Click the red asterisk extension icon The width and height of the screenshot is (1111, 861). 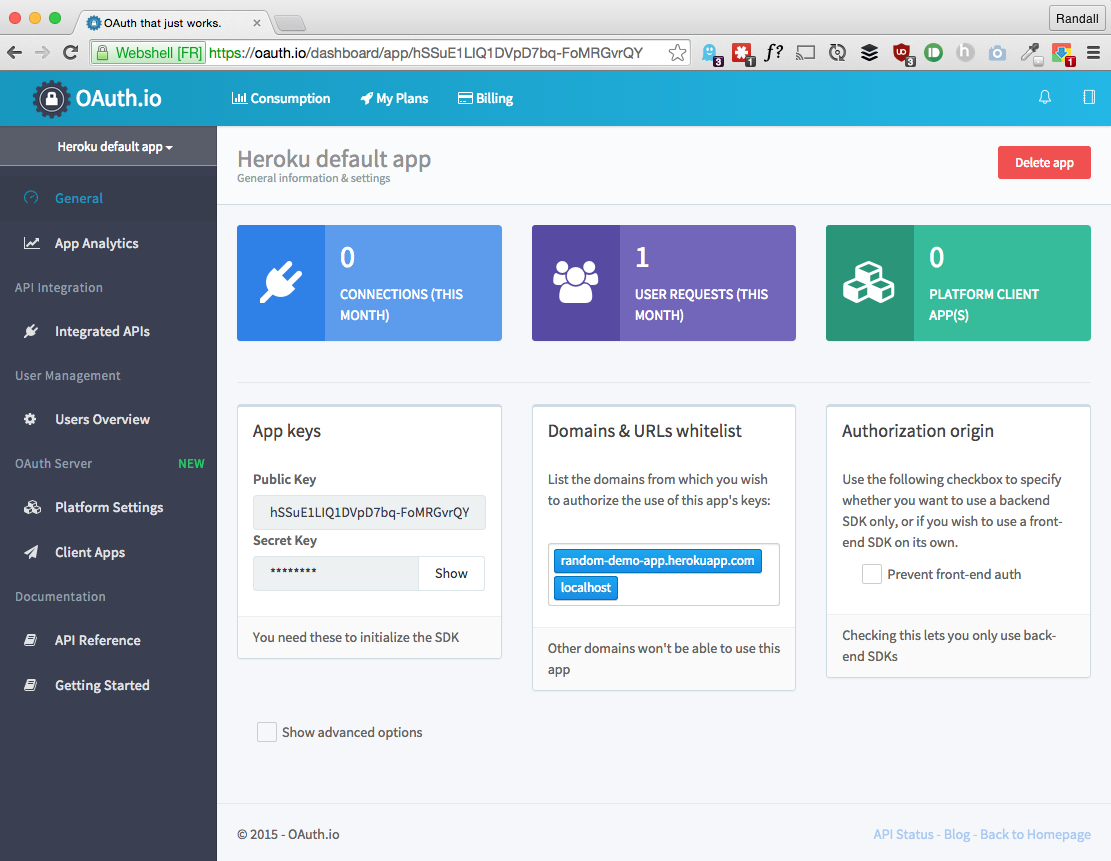click(x=742, y=53)
